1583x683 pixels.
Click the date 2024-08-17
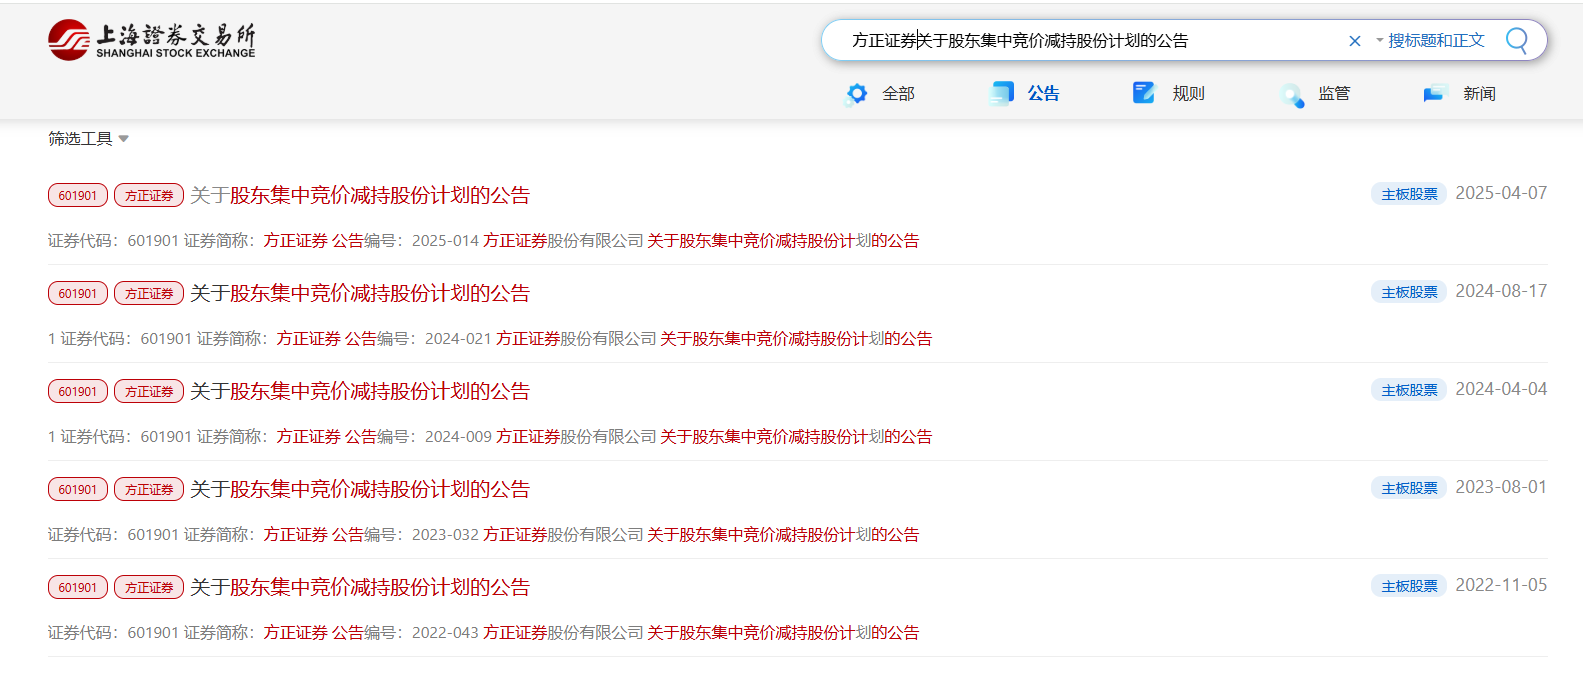coord(1501,291)
